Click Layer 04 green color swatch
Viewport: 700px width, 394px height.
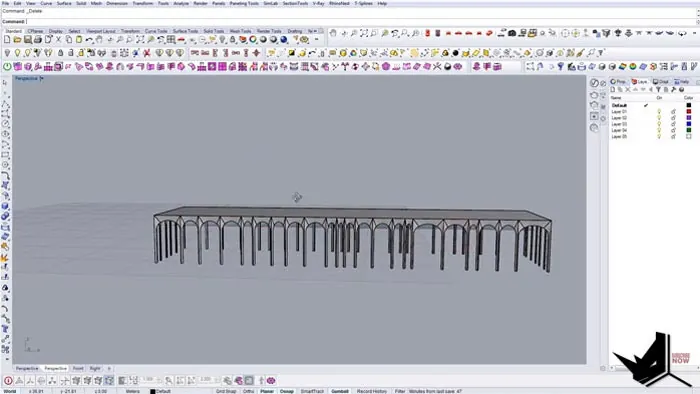[x=688, y=130]
